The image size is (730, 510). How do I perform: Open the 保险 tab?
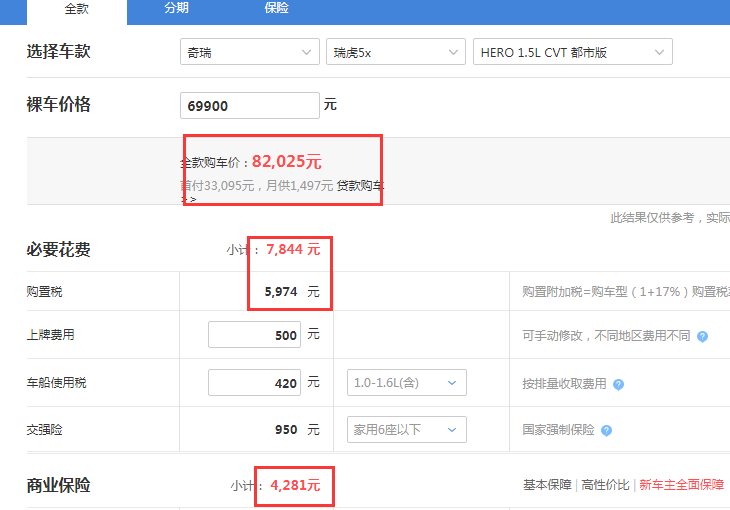coord(277,8)
